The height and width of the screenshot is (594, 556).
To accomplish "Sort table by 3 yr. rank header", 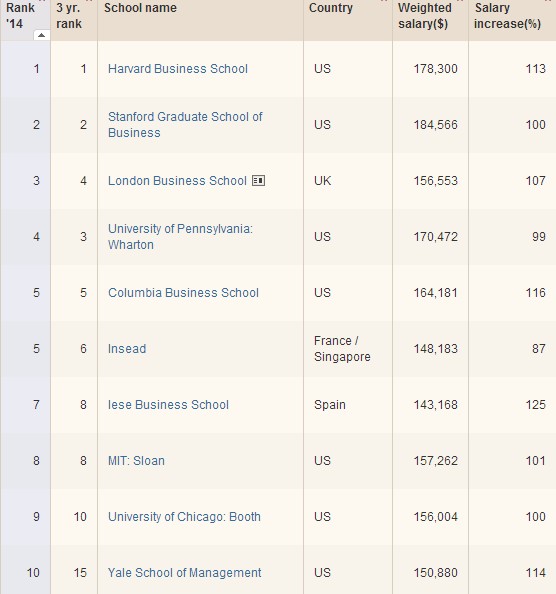I will point(69,16).
